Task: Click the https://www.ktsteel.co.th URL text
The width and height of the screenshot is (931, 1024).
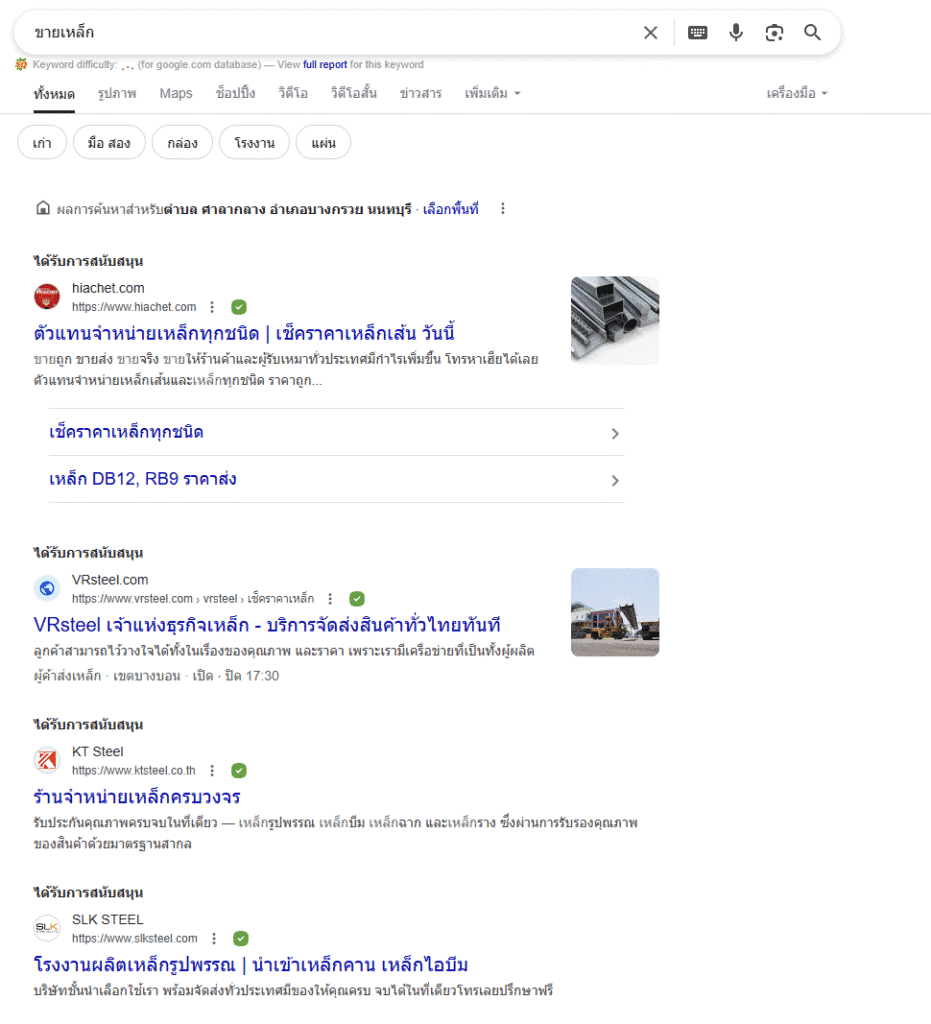Action: 134,771
